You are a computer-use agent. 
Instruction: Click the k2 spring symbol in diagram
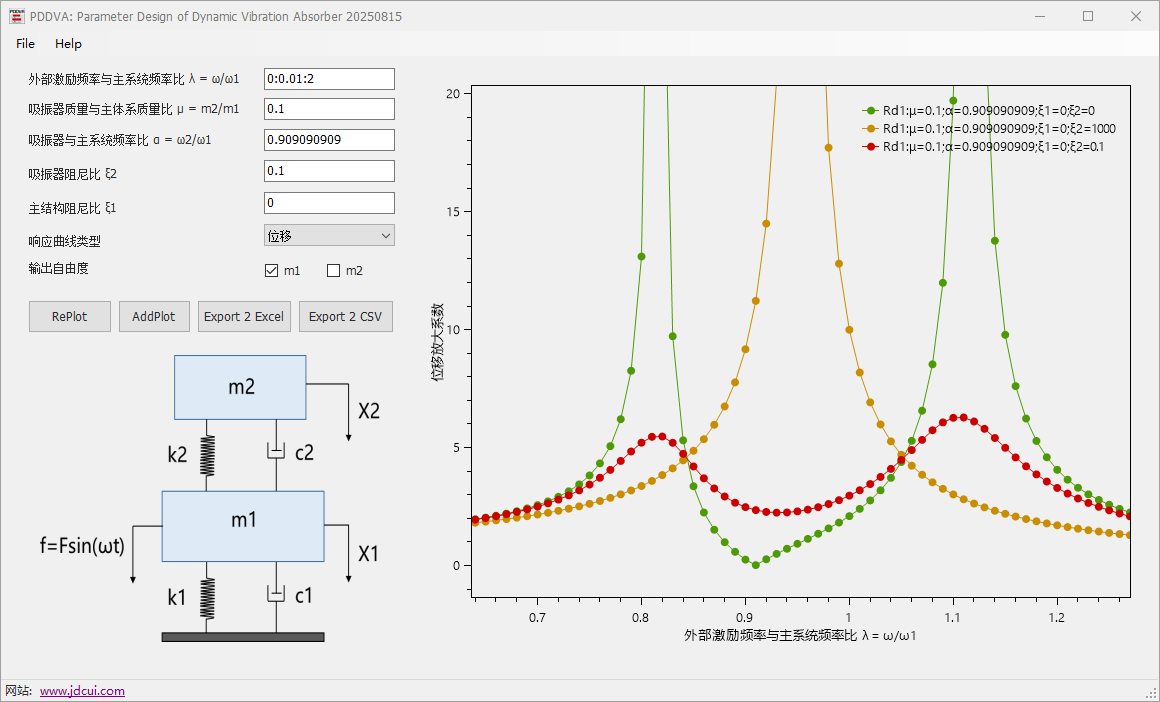click(x=208, y=454)
